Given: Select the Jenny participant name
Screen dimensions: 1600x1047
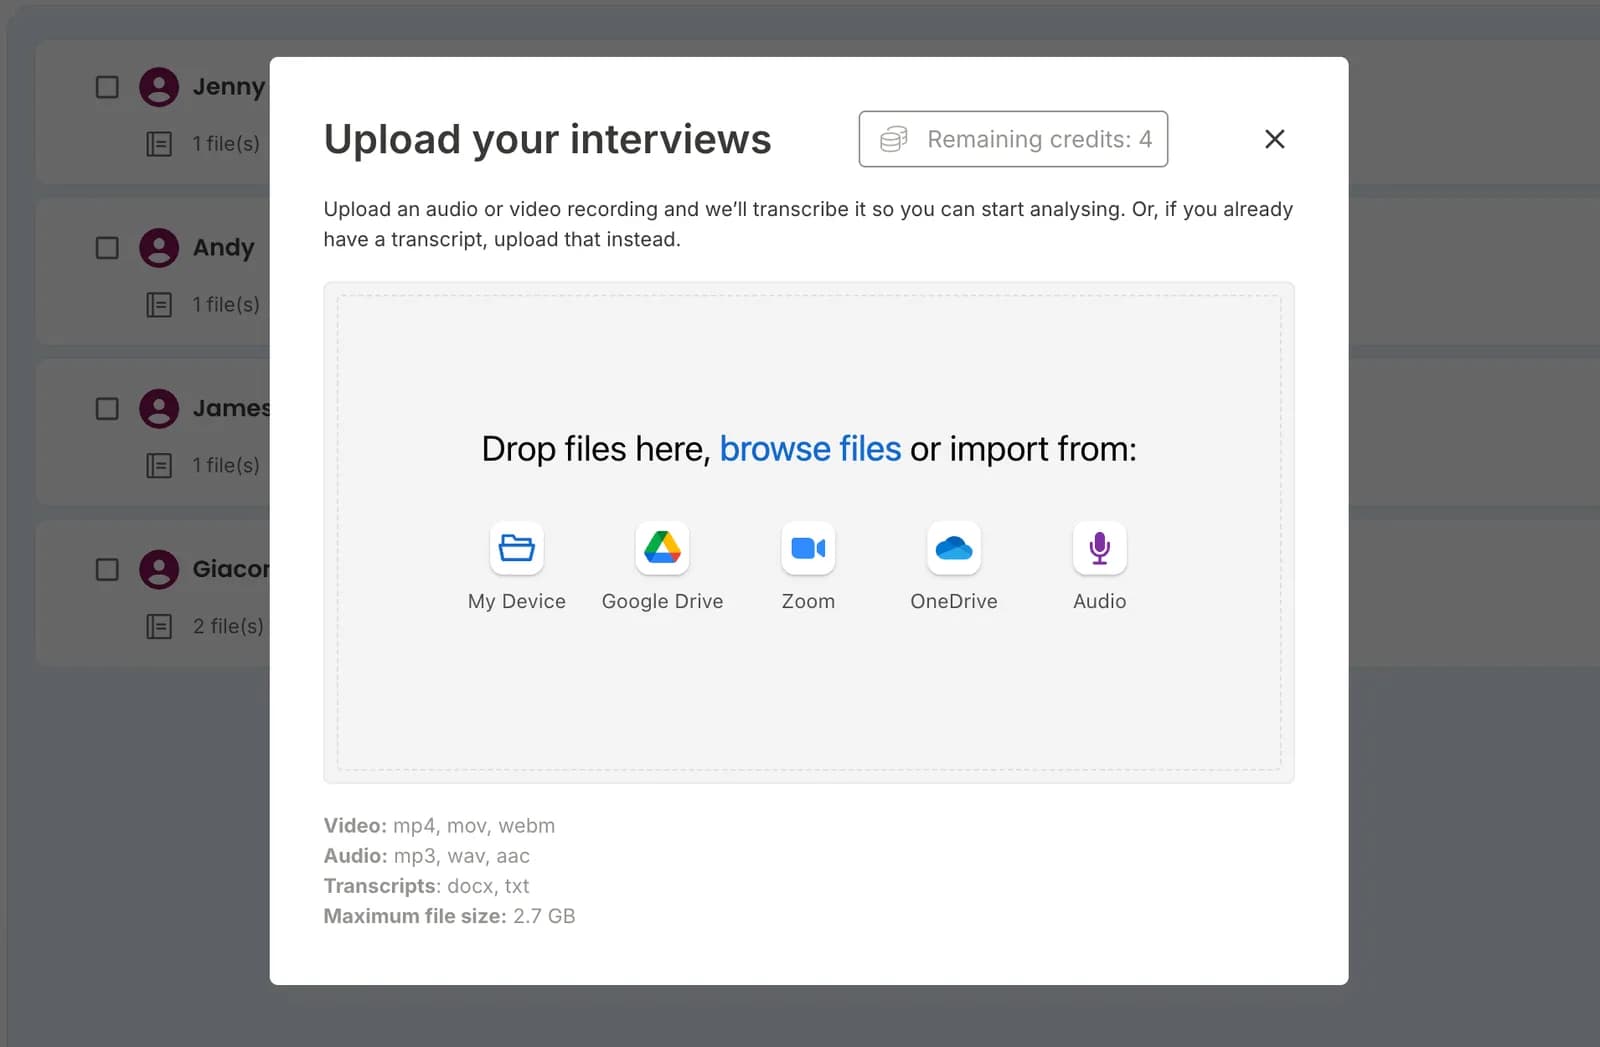Looking at the screenshot, I should pyautogui.click(x=229, y=87).
